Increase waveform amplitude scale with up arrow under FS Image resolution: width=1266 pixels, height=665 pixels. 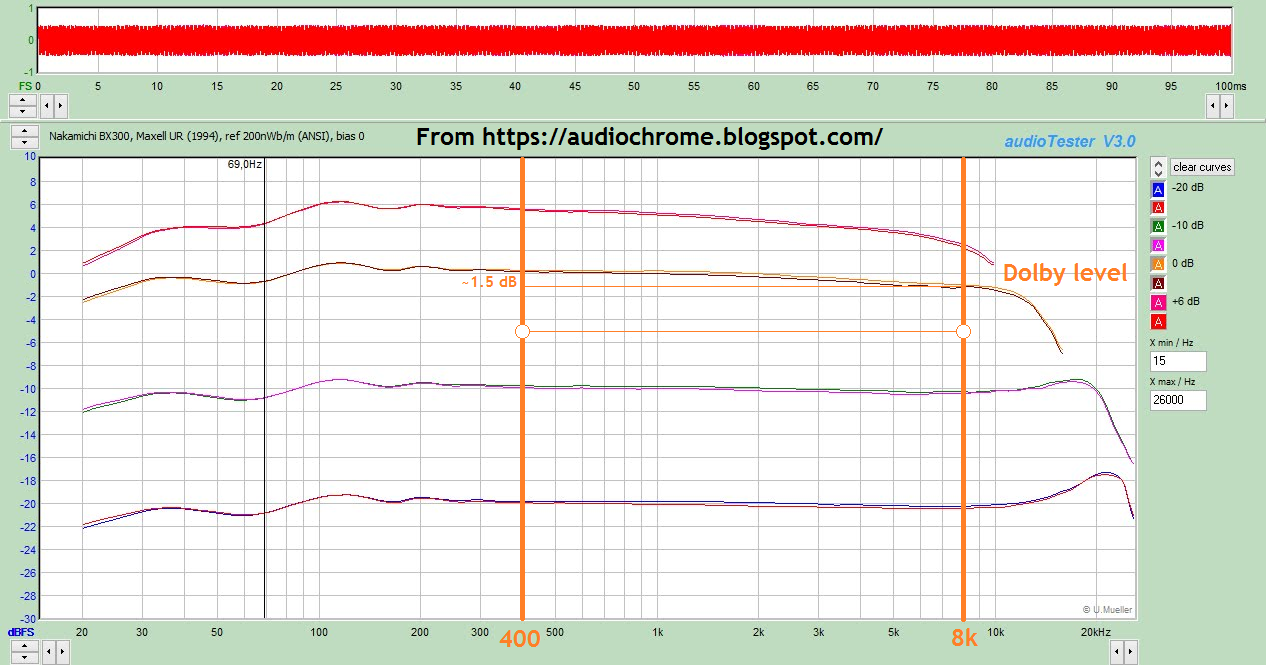(24, 99)
